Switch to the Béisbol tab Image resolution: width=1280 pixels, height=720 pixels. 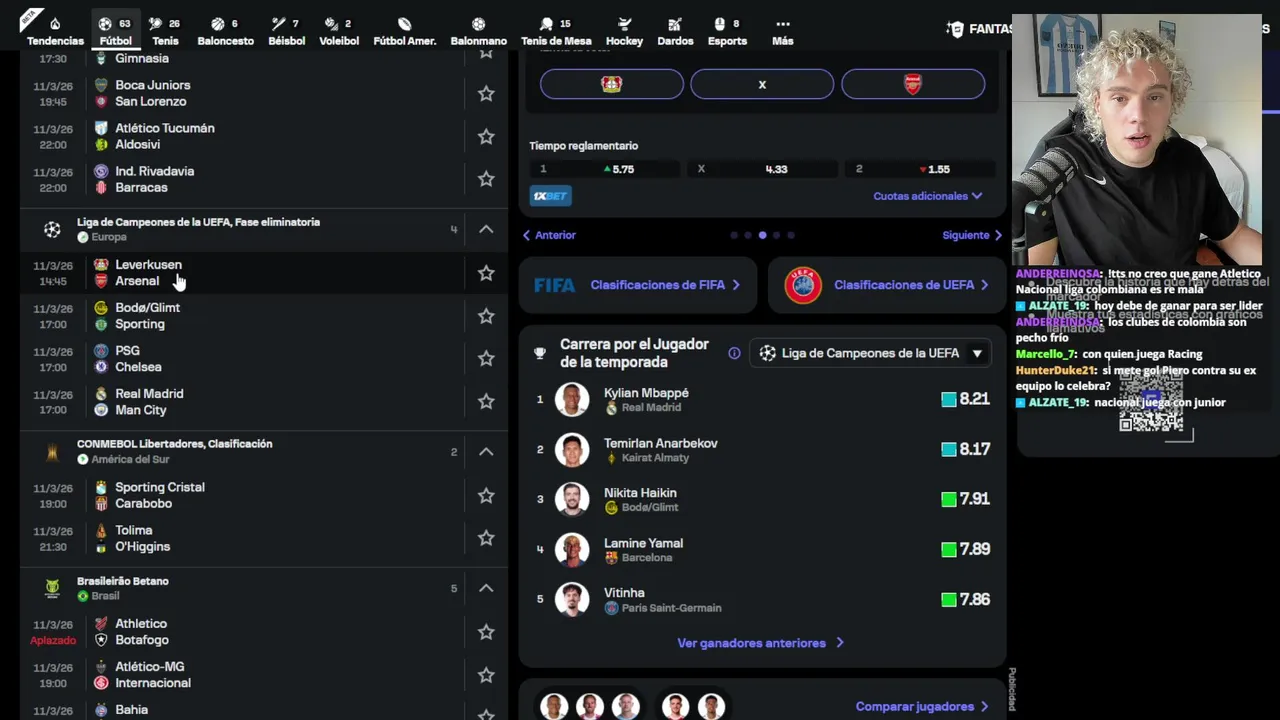click(x=287, y=30)
